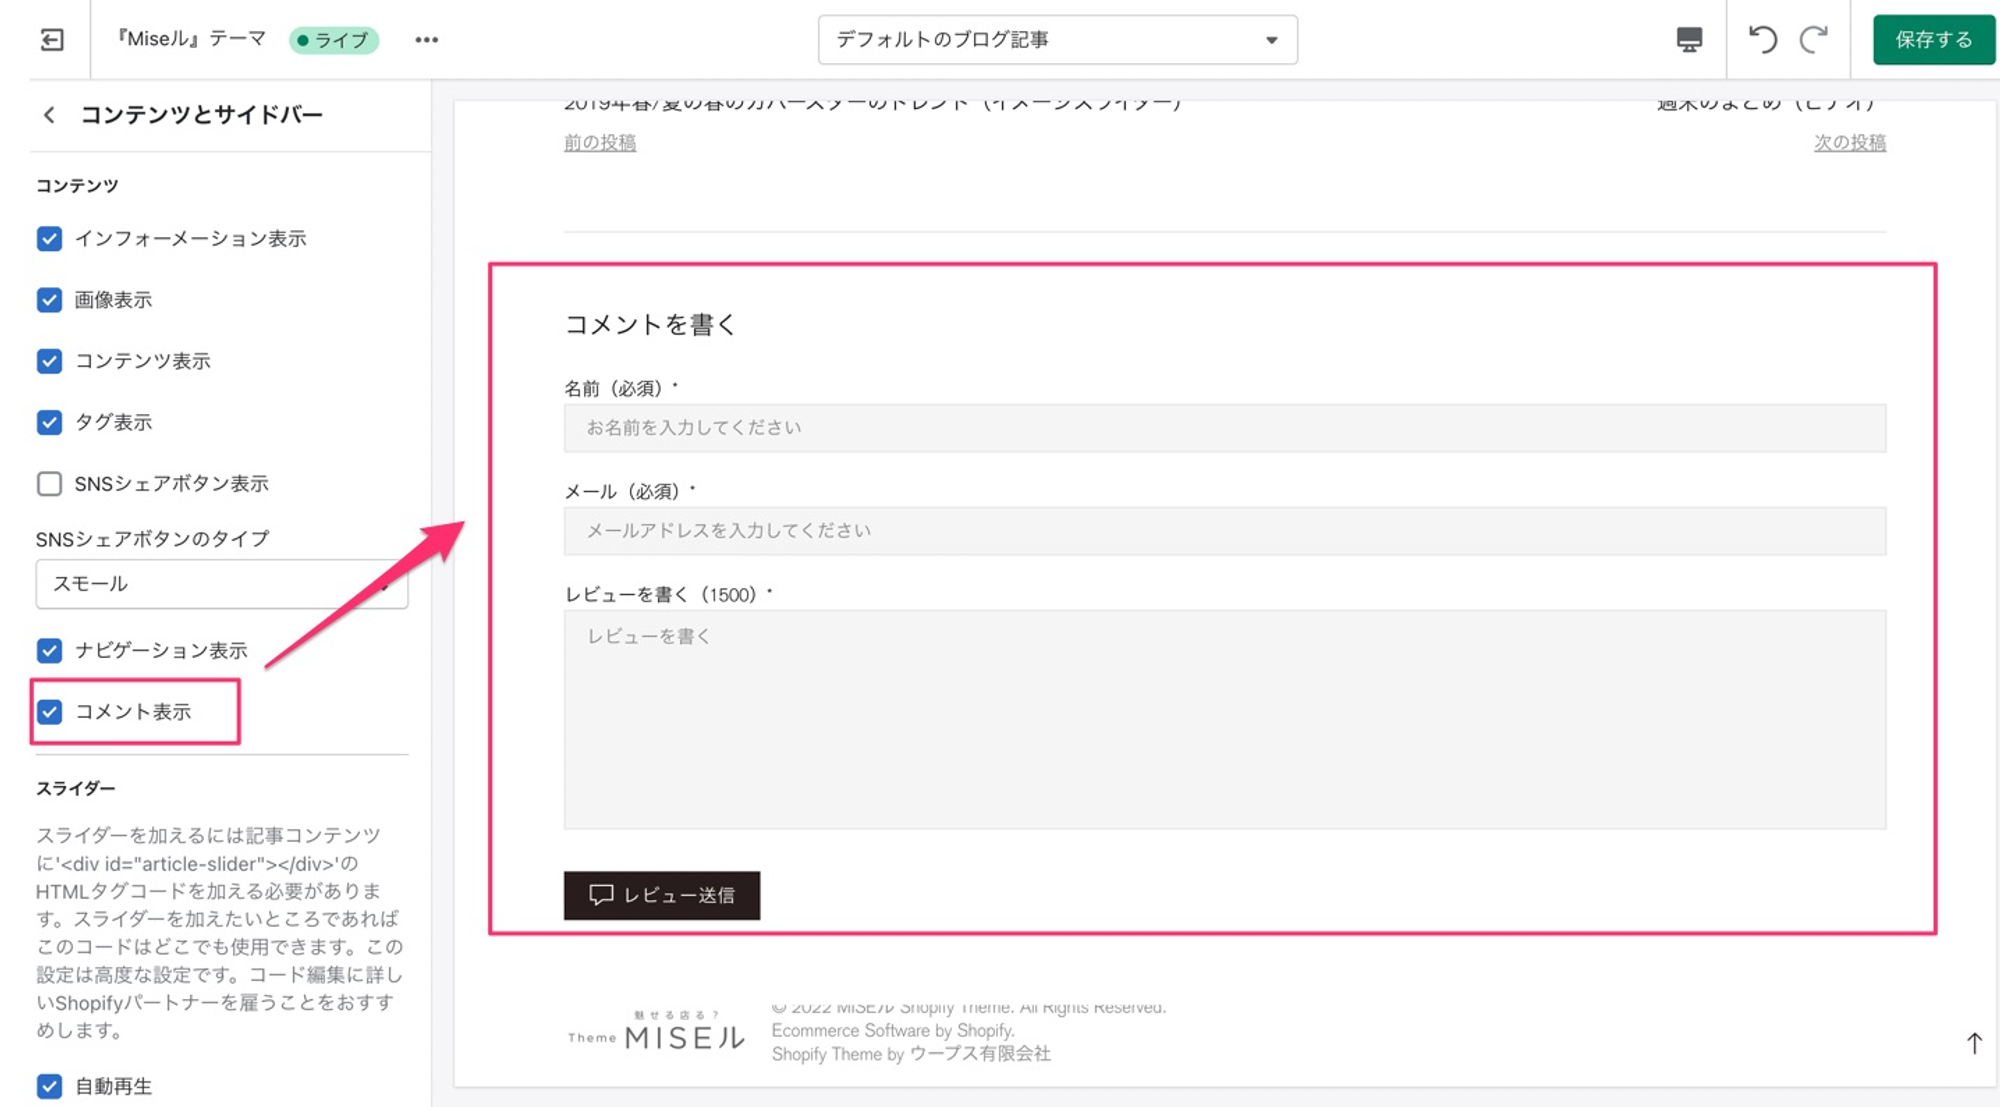
Task: Click the scroll-to-top arrow icon
Action: pos(1974,1043)
